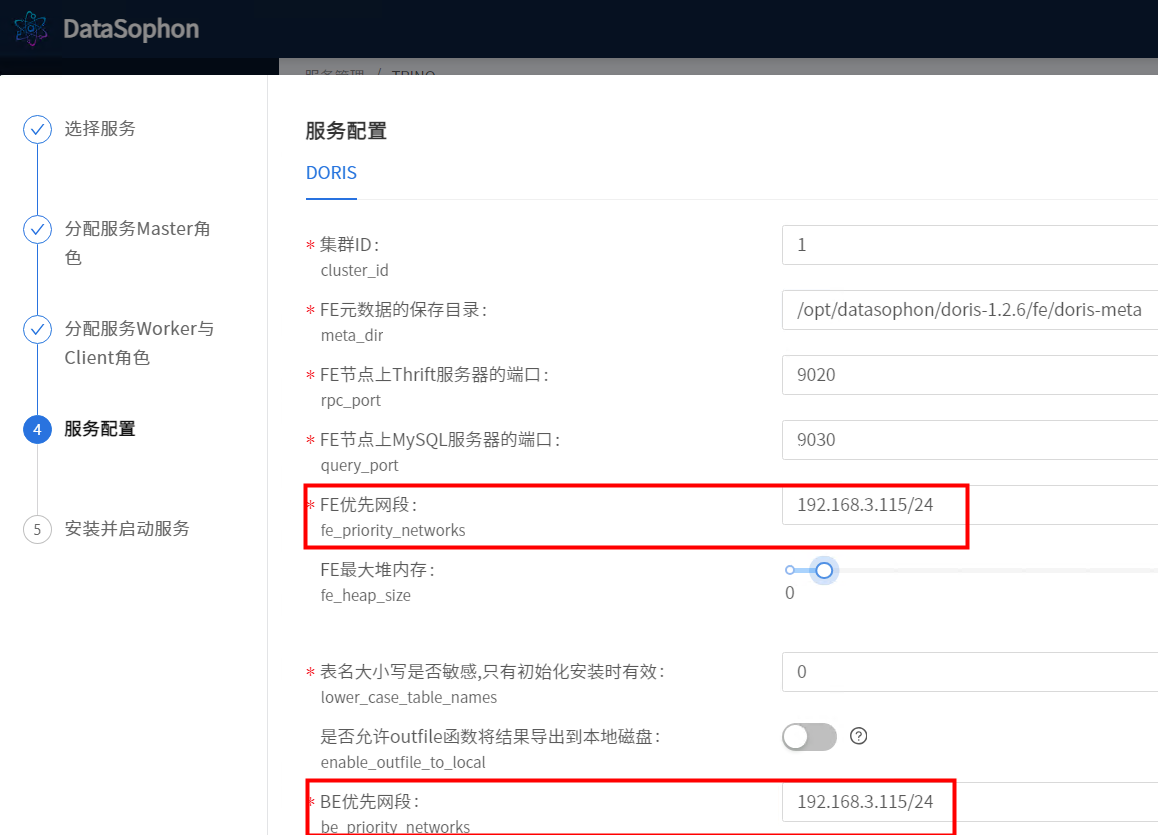
Task: Click the help question mark icon beside outfile toggle
Action: pyautogui.click(x=858, y=736)
